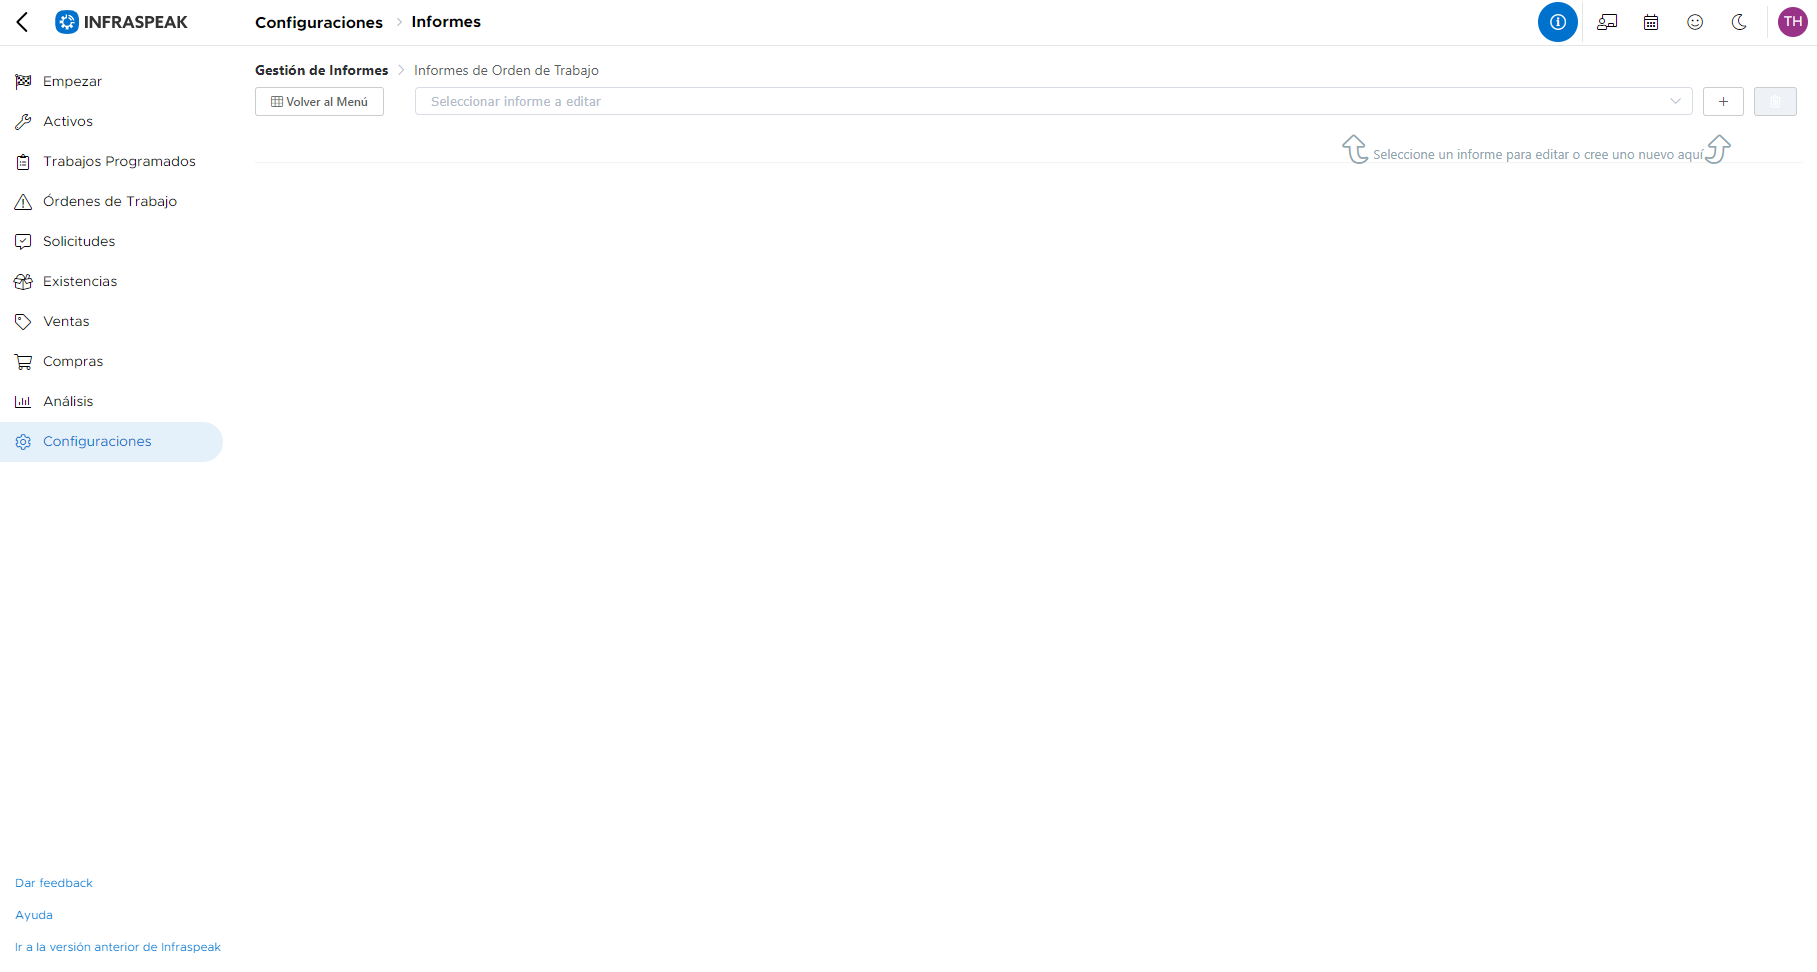Open the Infraspeak logo home link
The width and height of the screenshot is (1817, 972).
121,22
